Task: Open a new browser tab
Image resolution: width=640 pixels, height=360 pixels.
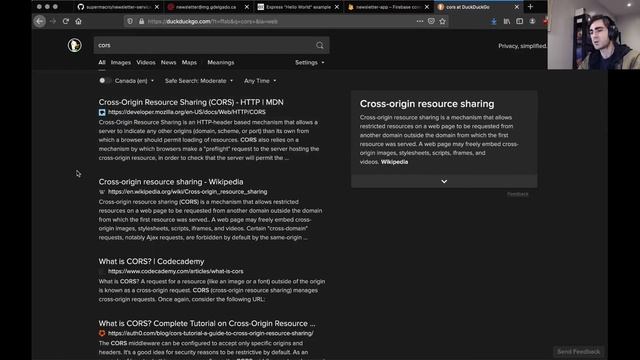Action: (x=530, y=7)
